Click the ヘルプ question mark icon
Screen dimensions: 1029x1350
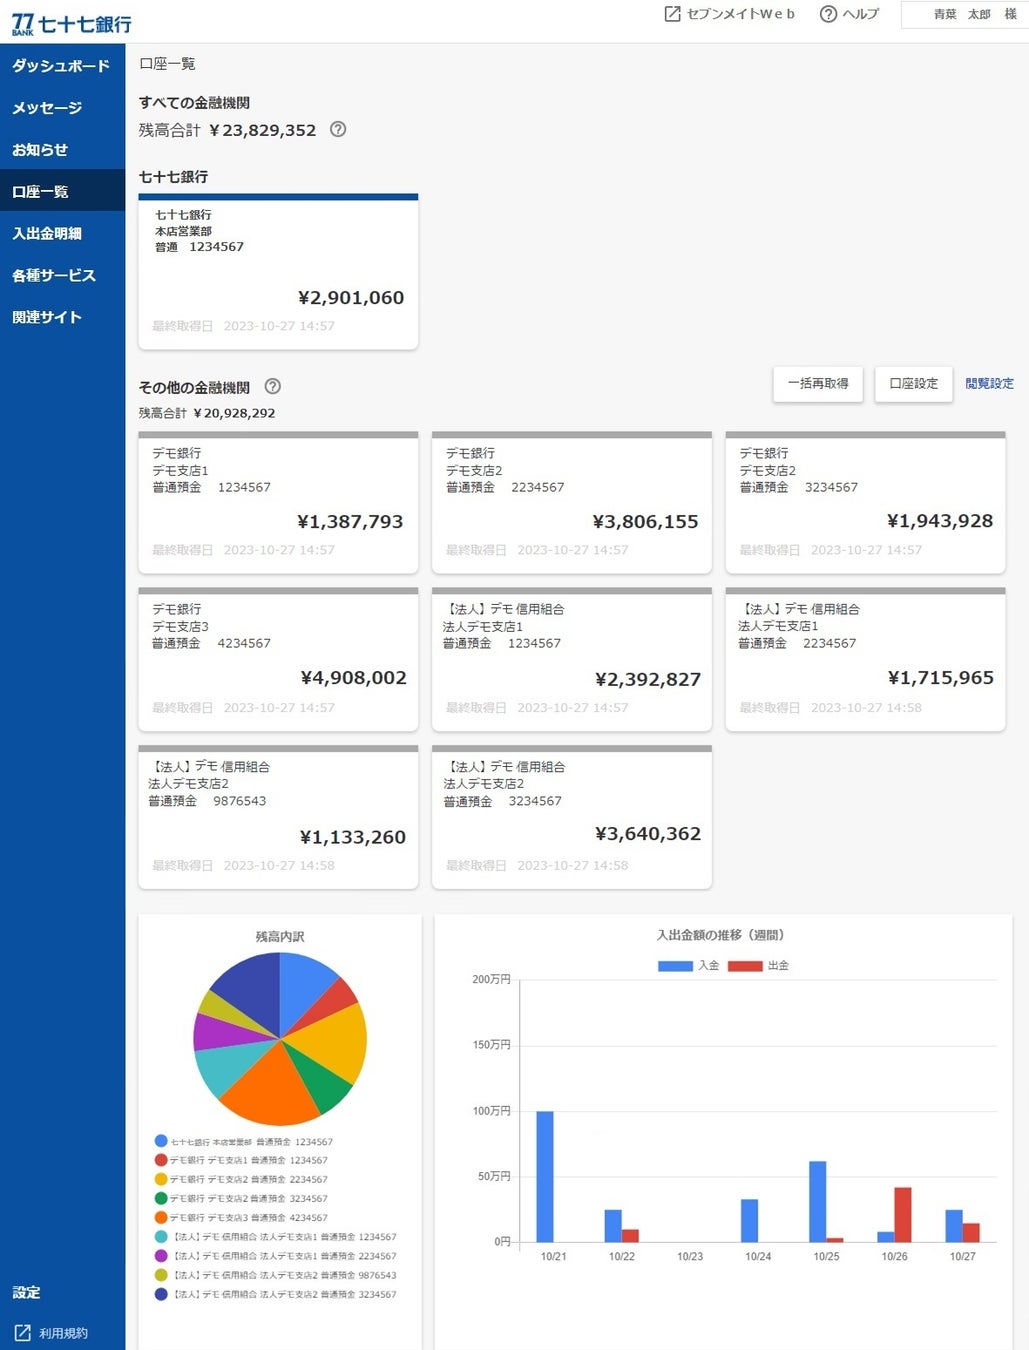828,14
